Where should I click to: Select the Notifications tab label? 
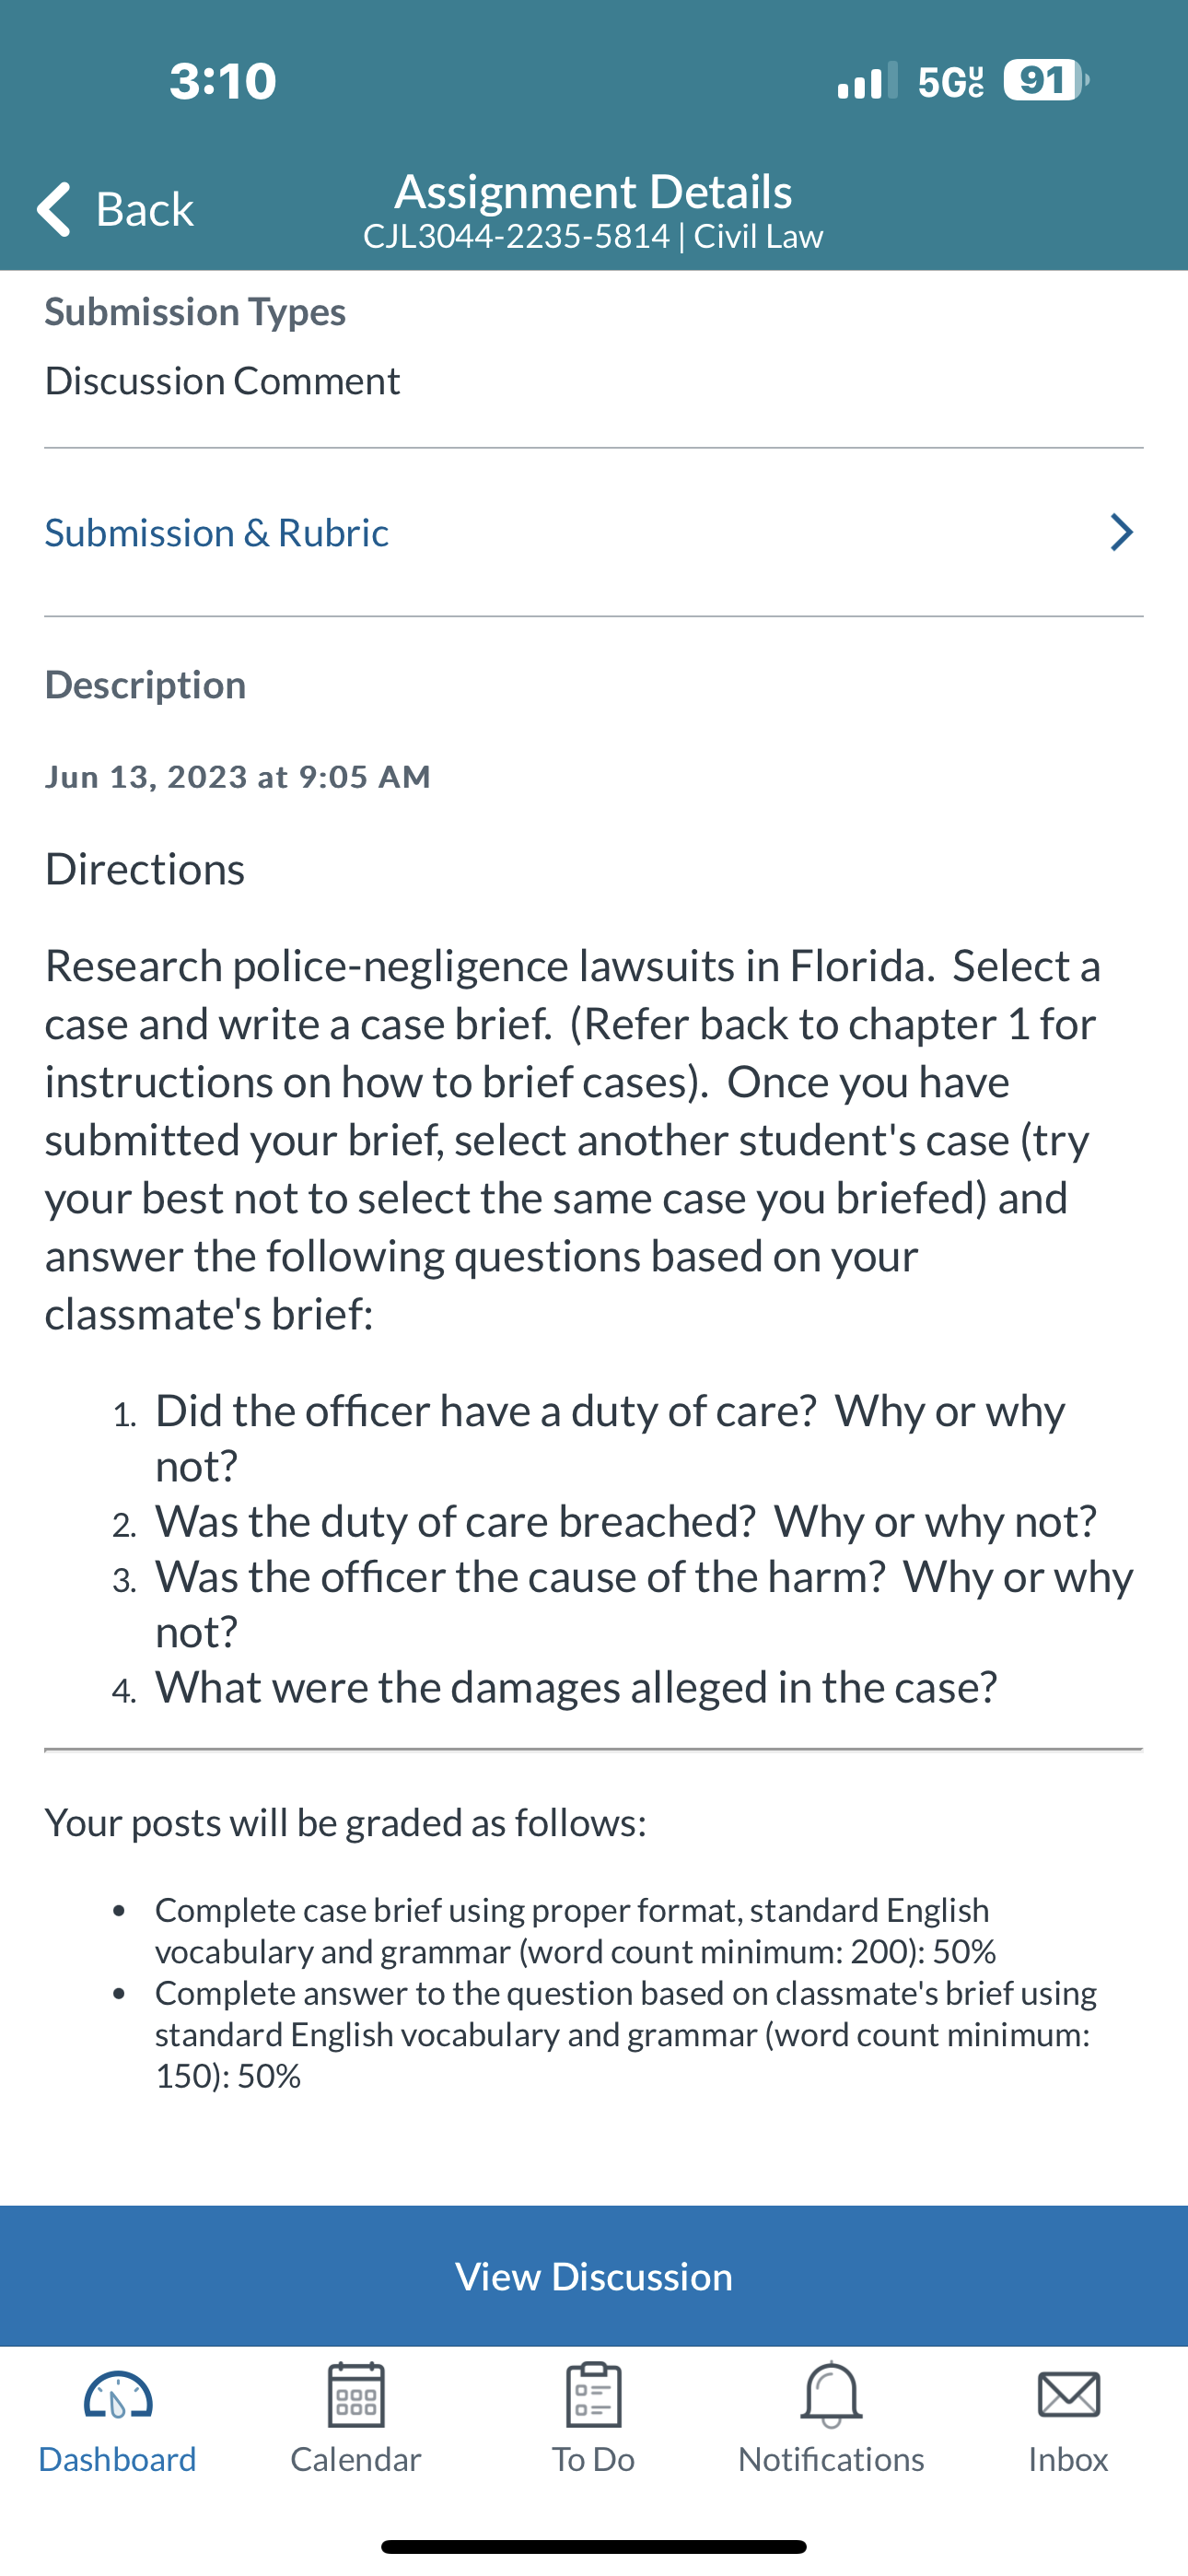tap(831, 2459)
